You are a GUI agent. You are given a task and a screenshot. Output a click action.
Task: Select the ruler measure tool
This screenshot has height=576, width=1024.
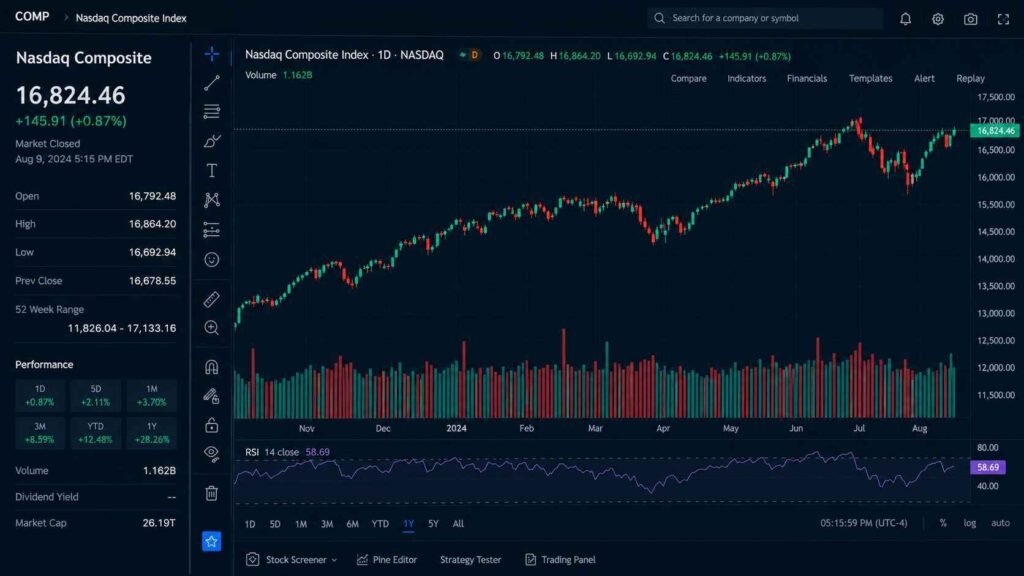[x=212, y=299]
